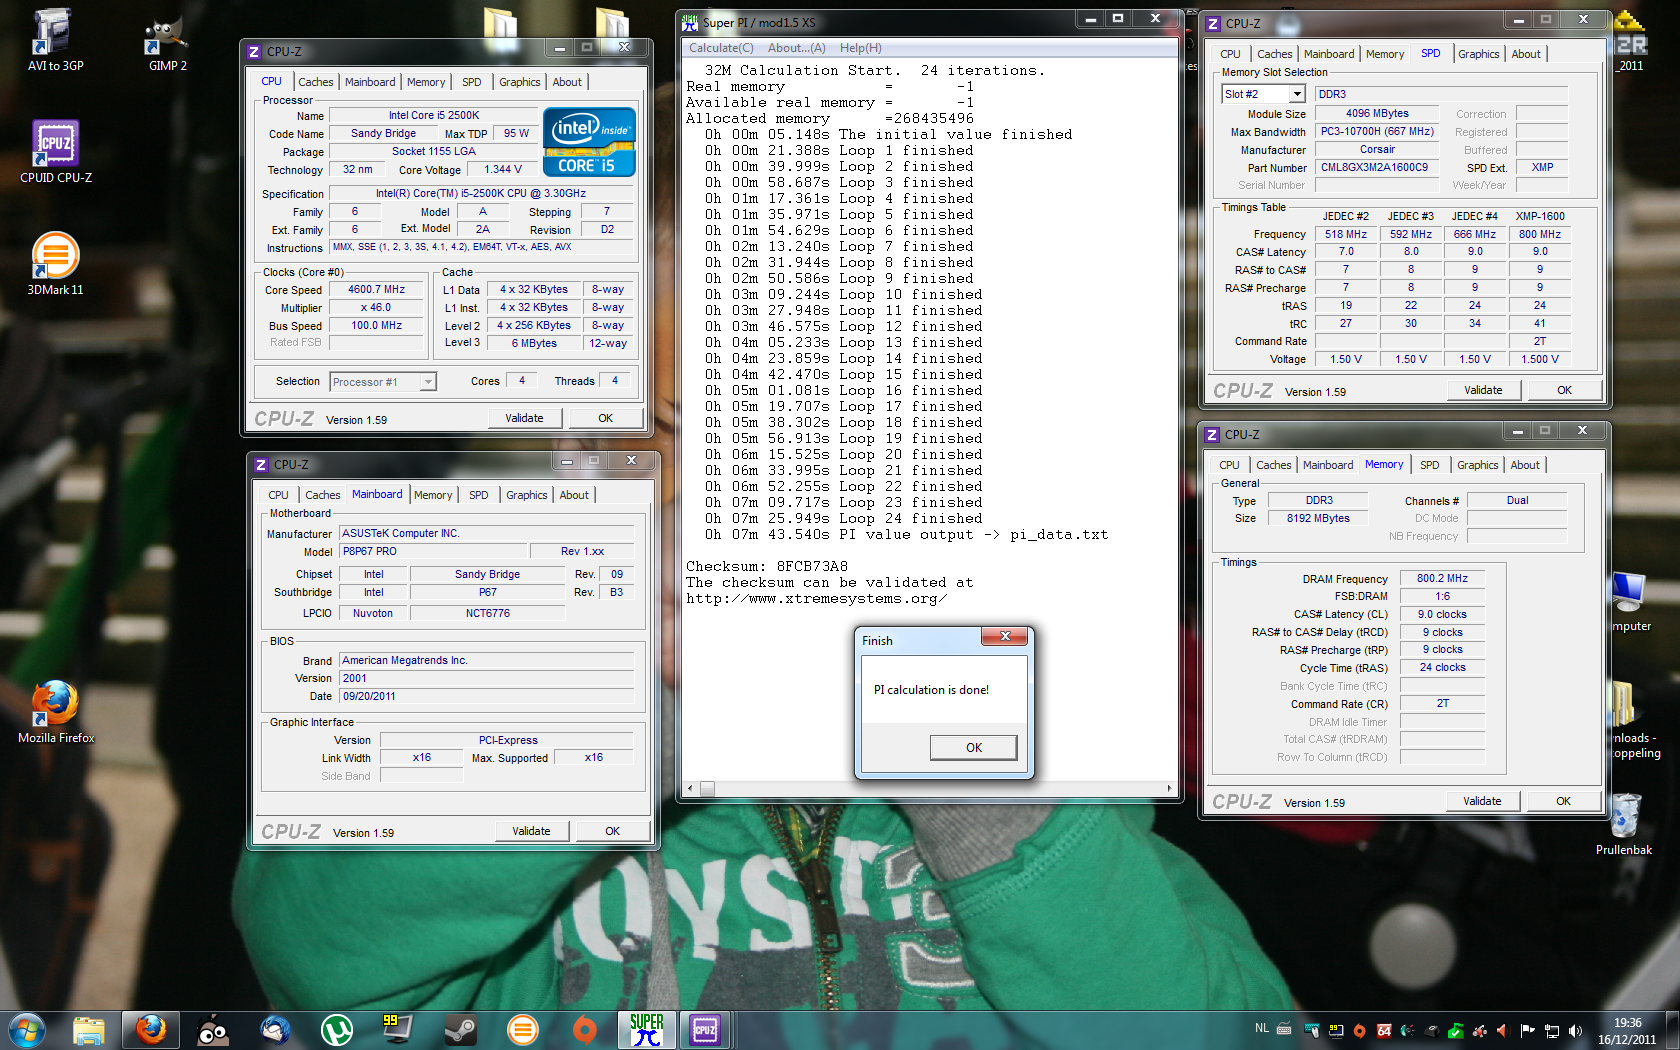
Task: Click Validate in CPU-Z SPD window
Action: tap(1483, 390)
